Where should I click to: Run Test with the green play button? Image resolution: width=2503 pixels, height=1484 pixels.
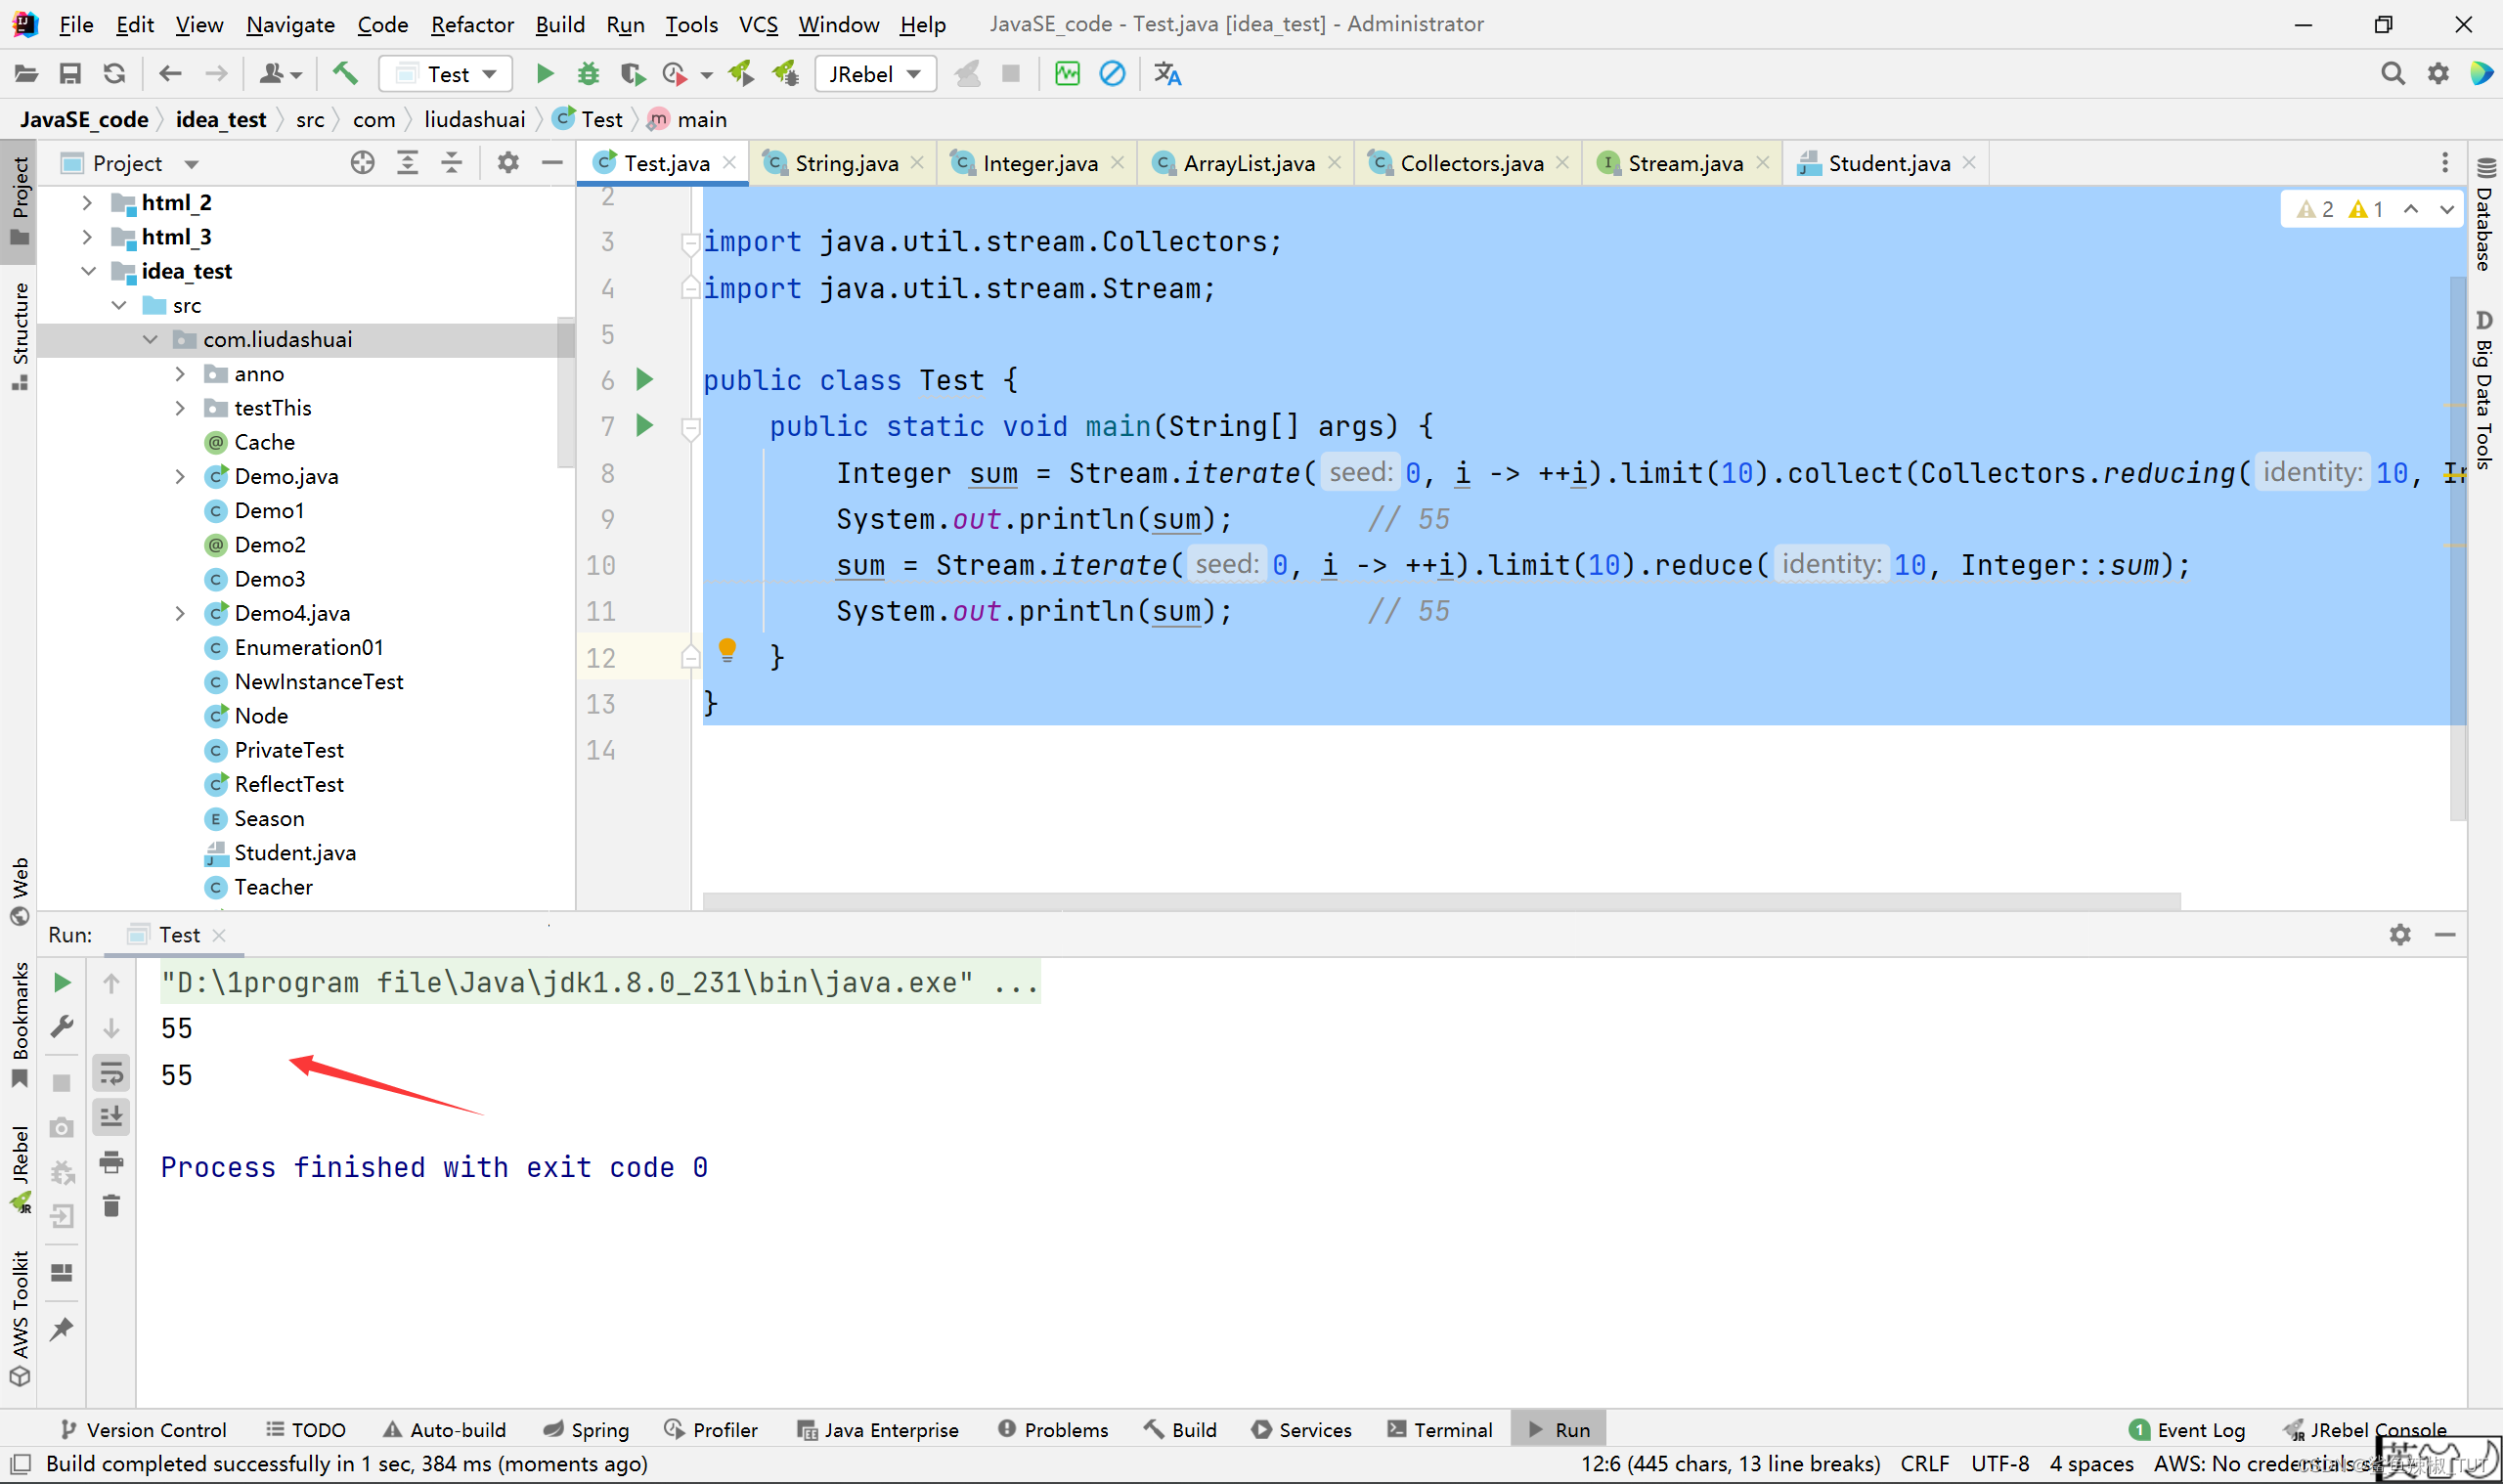(545, 74)
